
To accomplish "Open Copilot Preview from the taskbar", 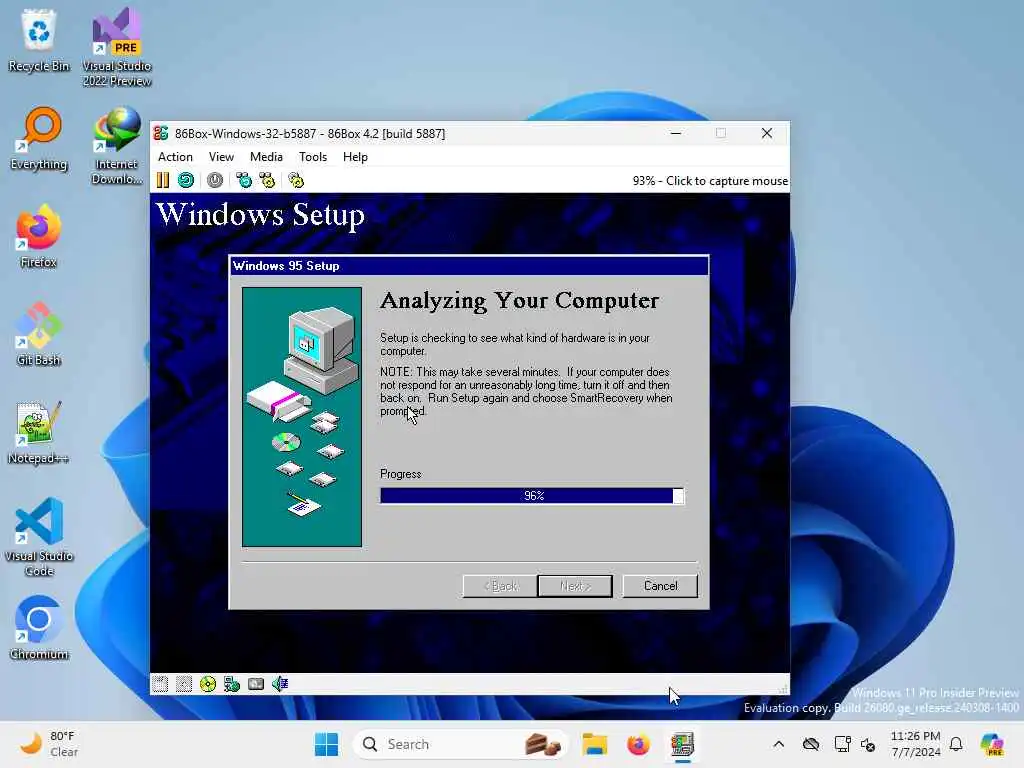I will coord(991,744).
